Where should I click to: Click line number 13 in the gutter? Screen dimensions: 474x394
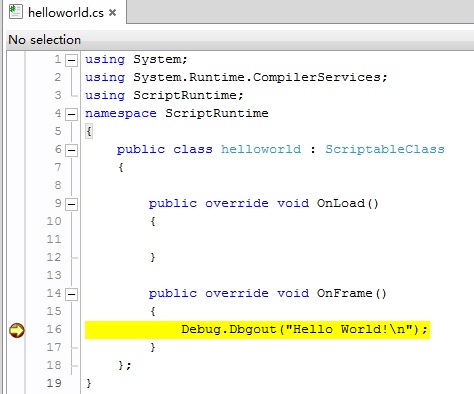(54, 275)
